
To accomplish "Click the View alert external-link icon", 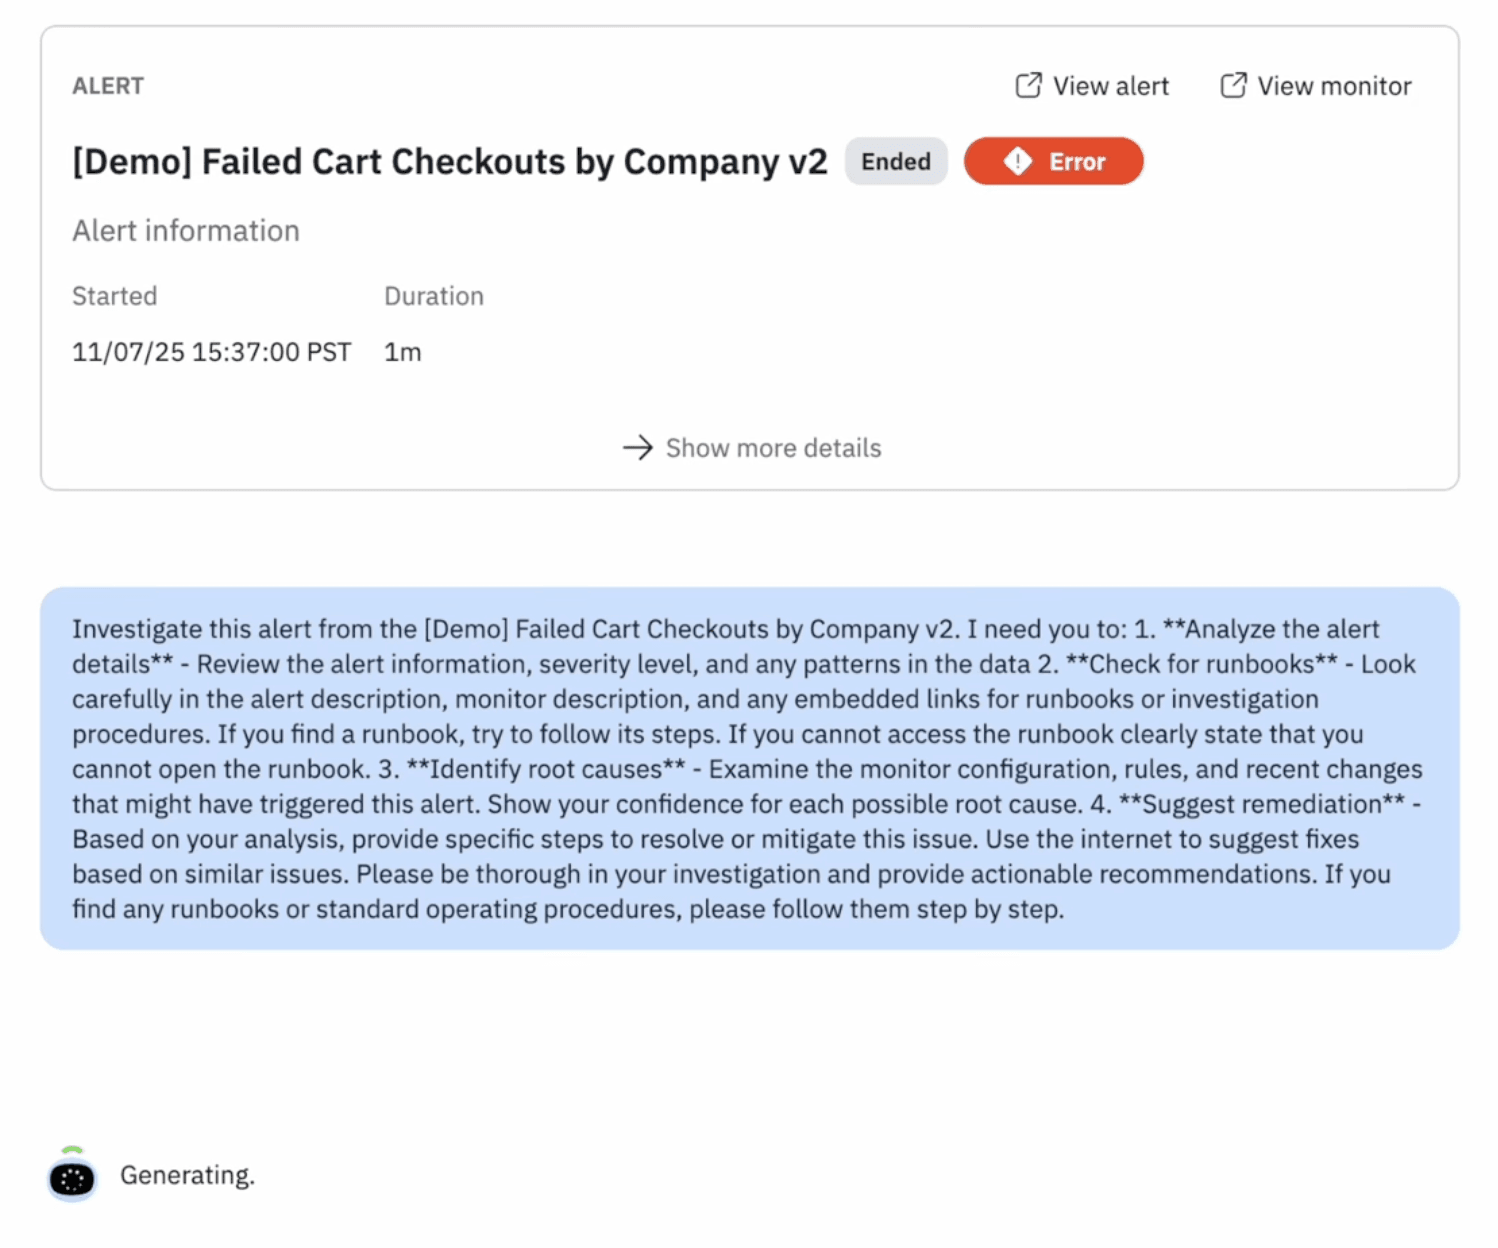I will pos(1028,86).
